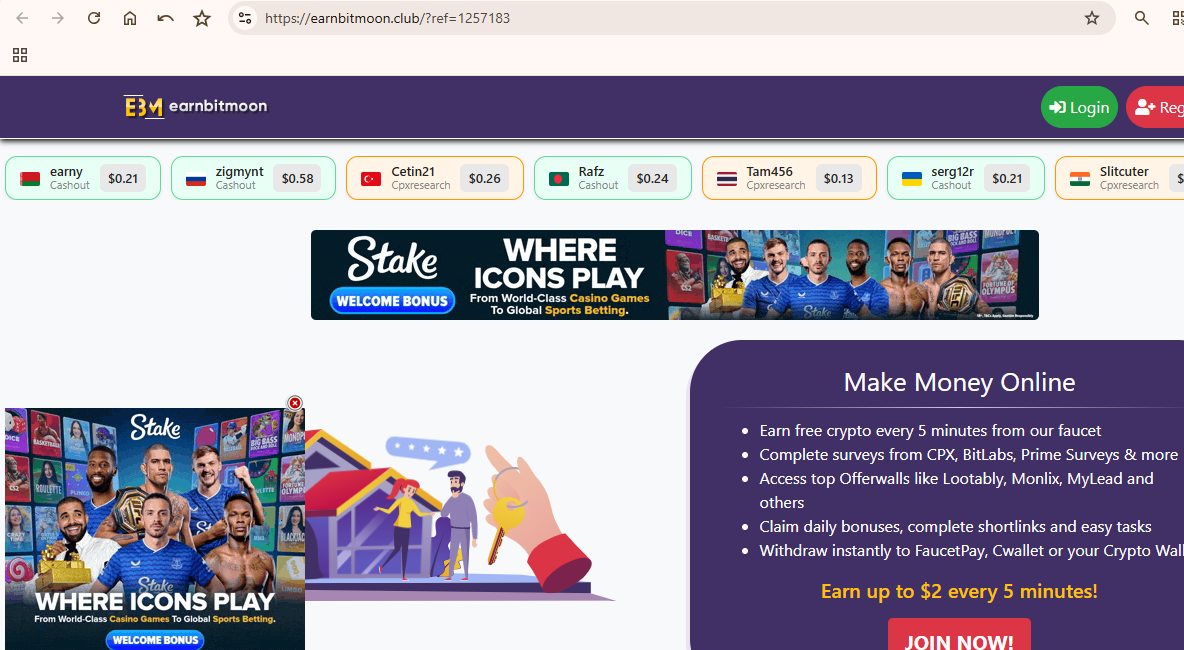
Task: Open the Slitcuter Cpxresearch card
Action: pyautogui.click(x=1120, y=178)
